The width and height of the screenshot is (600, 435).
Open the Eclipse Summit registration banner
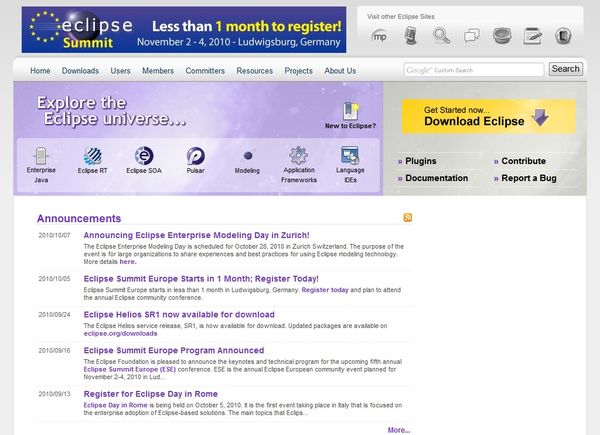(x=184, y=30)
